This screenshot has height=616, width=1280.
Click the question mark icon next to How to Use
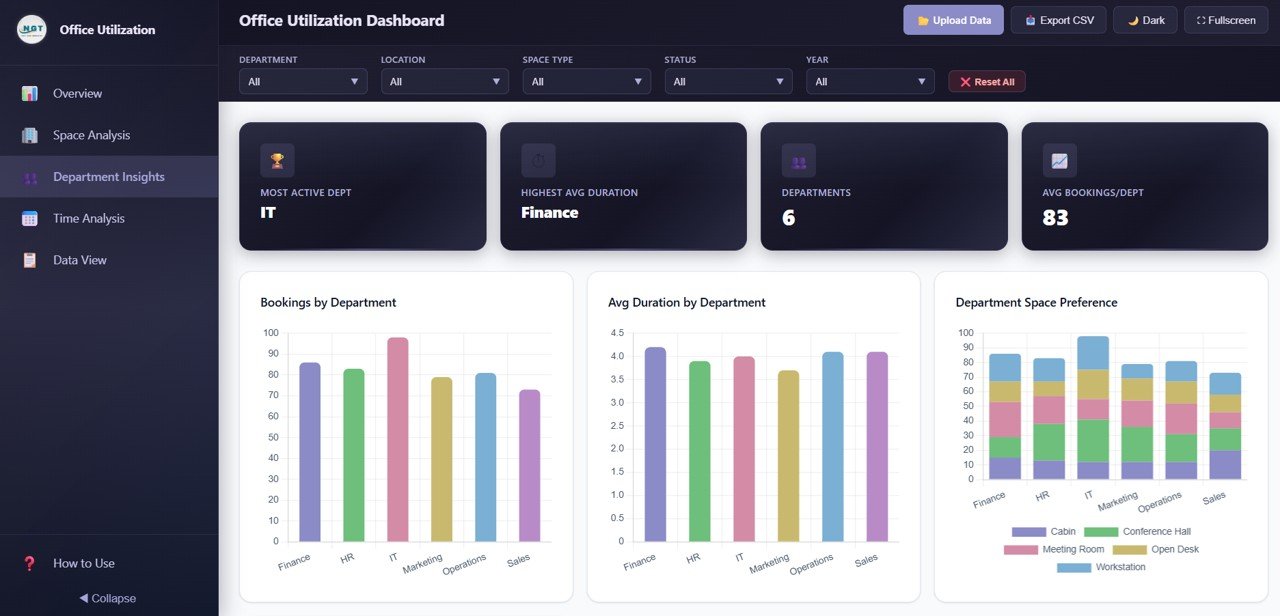(x=28, y=563)
